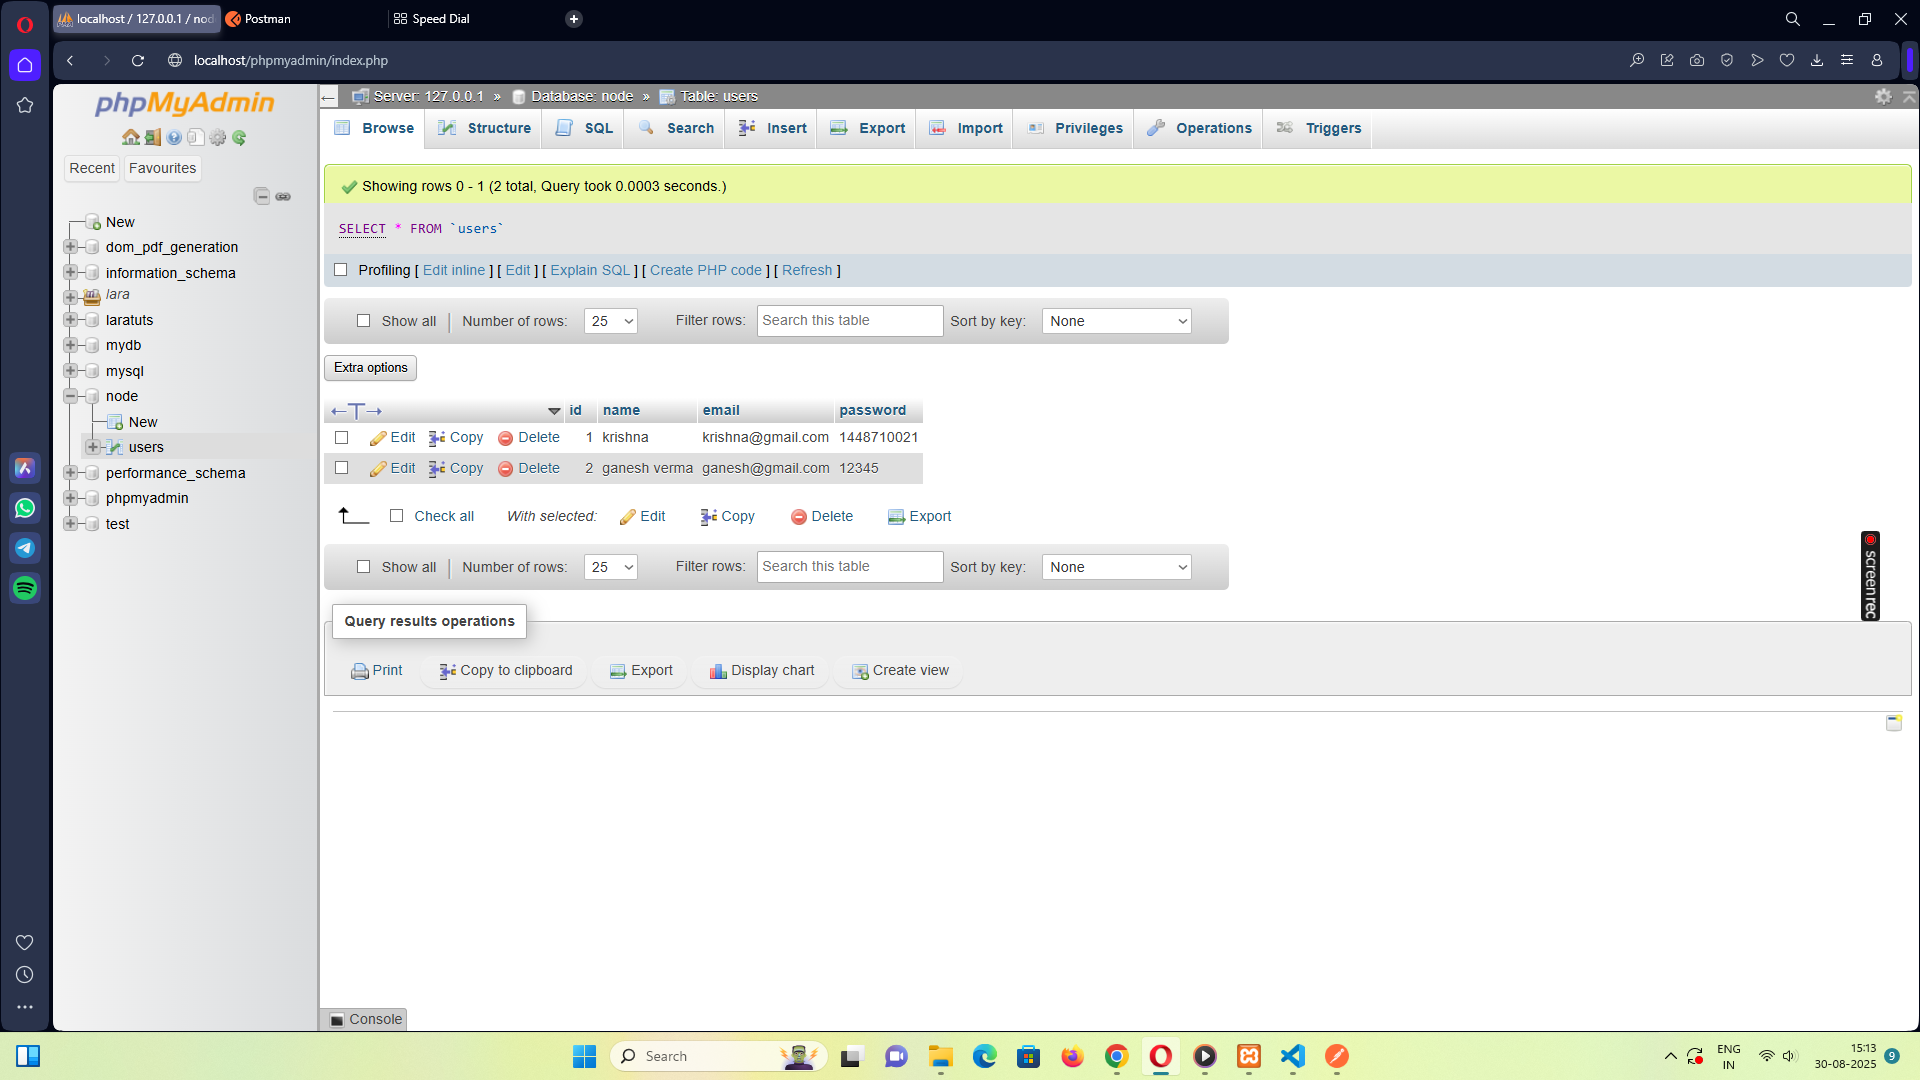
Task: Collapse the node database tree node
Action: (70, 396)
